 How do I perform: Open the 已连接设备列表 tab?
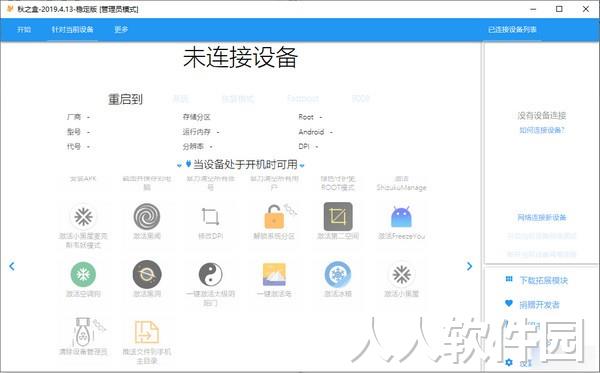coord(512,29)
